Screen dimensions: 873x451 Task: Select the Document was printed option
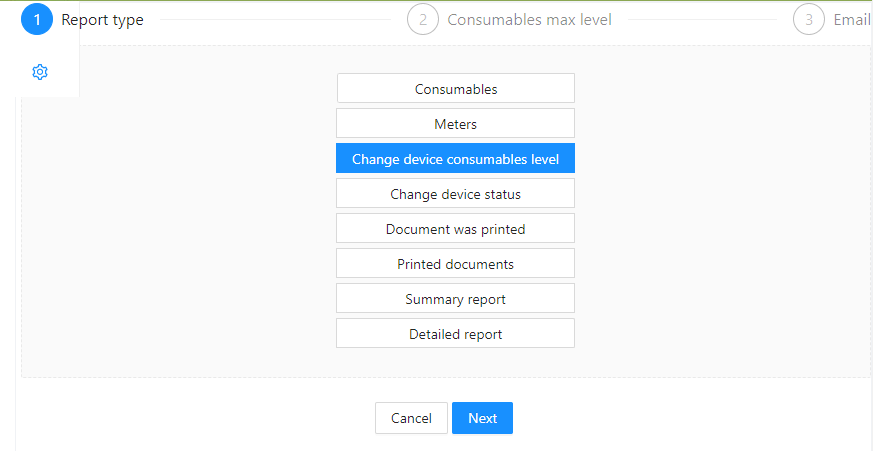pos(455,229)
